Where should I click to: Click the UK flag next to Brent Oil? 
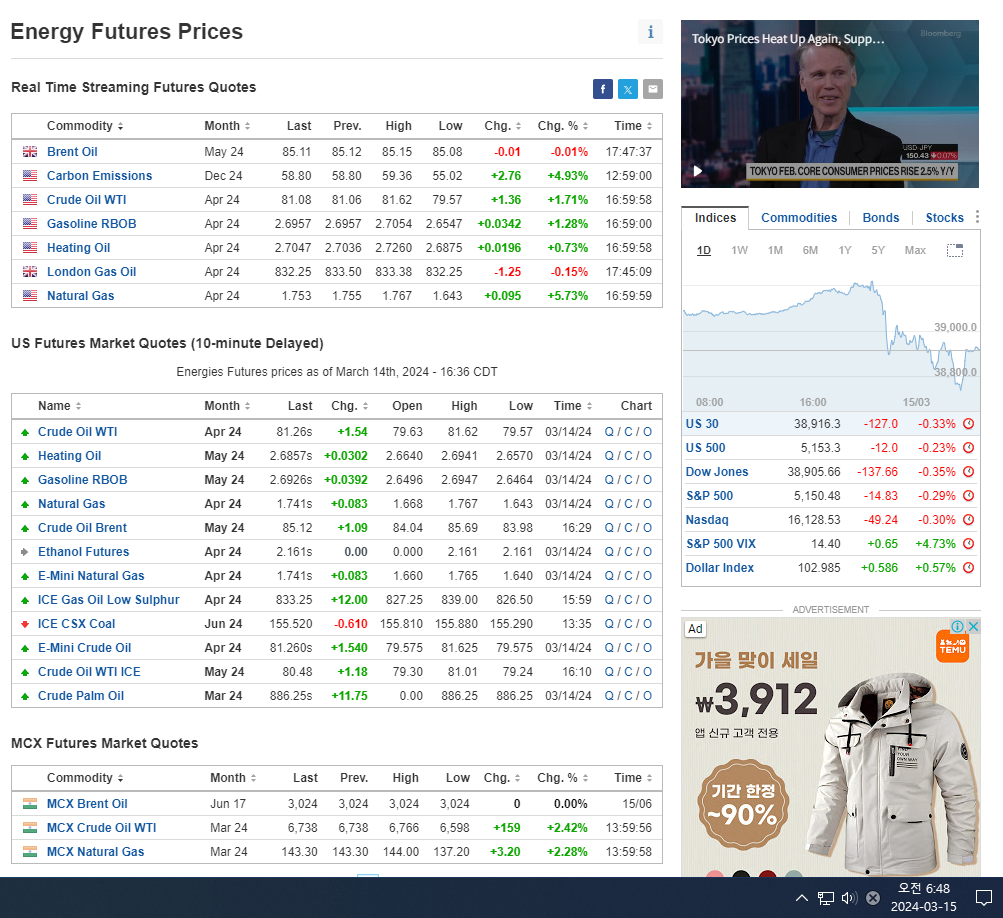(x=30, y=152)
